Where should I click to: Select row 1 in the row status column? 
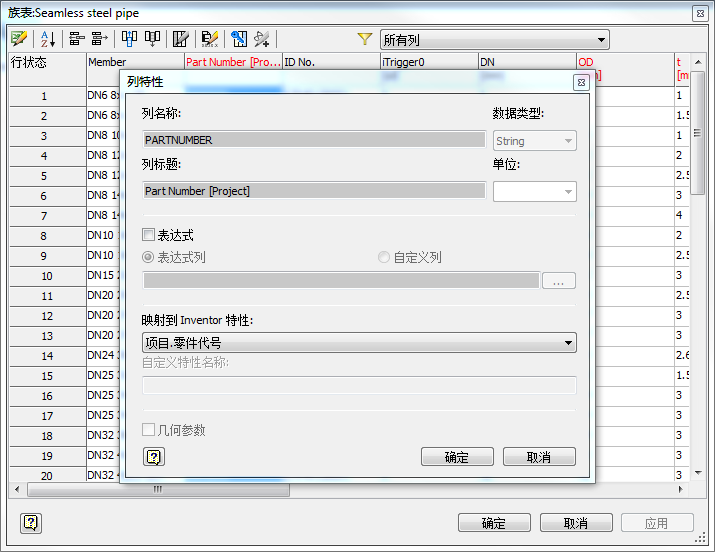coord(48,96)
